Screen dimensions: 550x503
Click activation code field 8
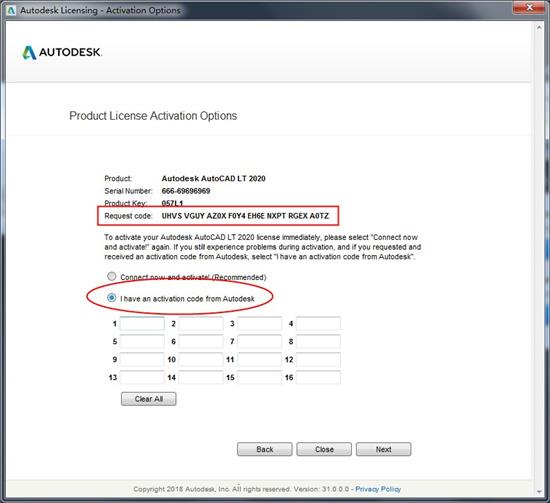[x=318, y=341]
